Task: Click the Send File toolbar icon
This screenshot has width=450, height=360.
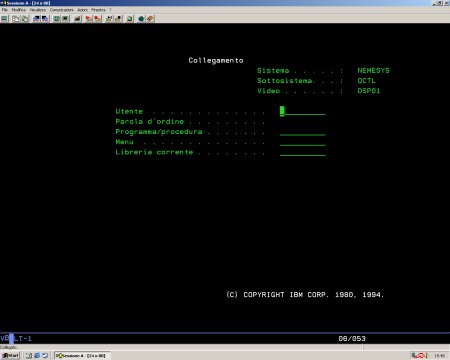Action: (36, 19)
